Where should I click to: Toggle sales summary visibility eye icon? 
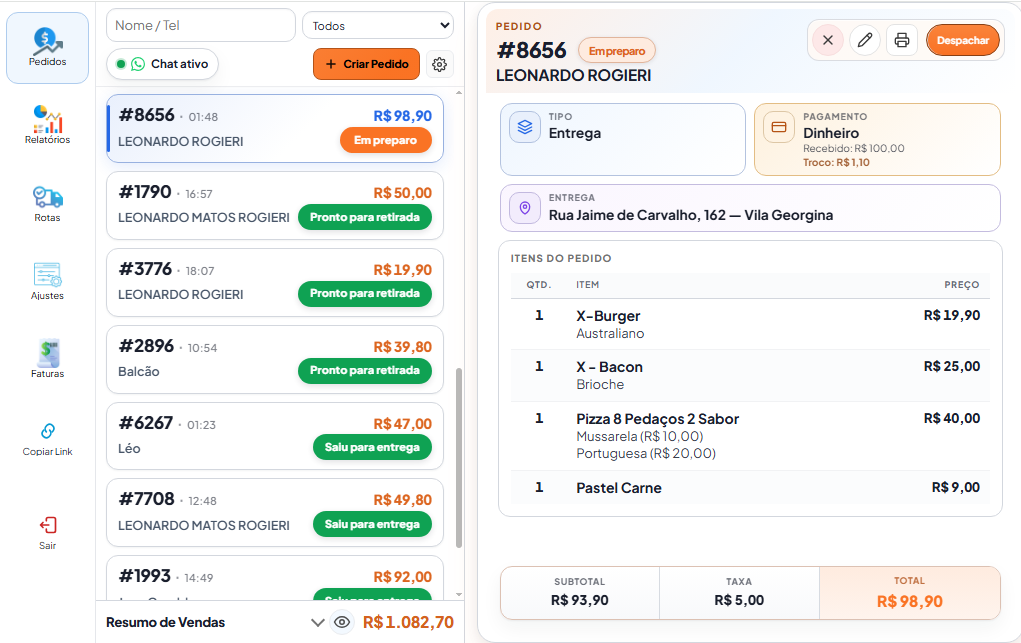pos(342,622)
